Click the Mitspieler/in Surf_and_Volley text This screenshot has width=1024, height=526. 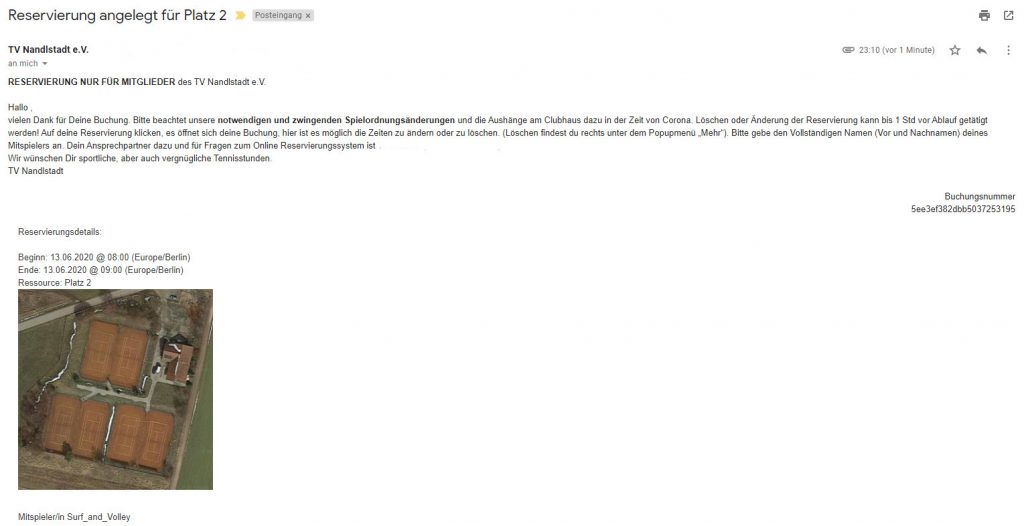point(74,517)
